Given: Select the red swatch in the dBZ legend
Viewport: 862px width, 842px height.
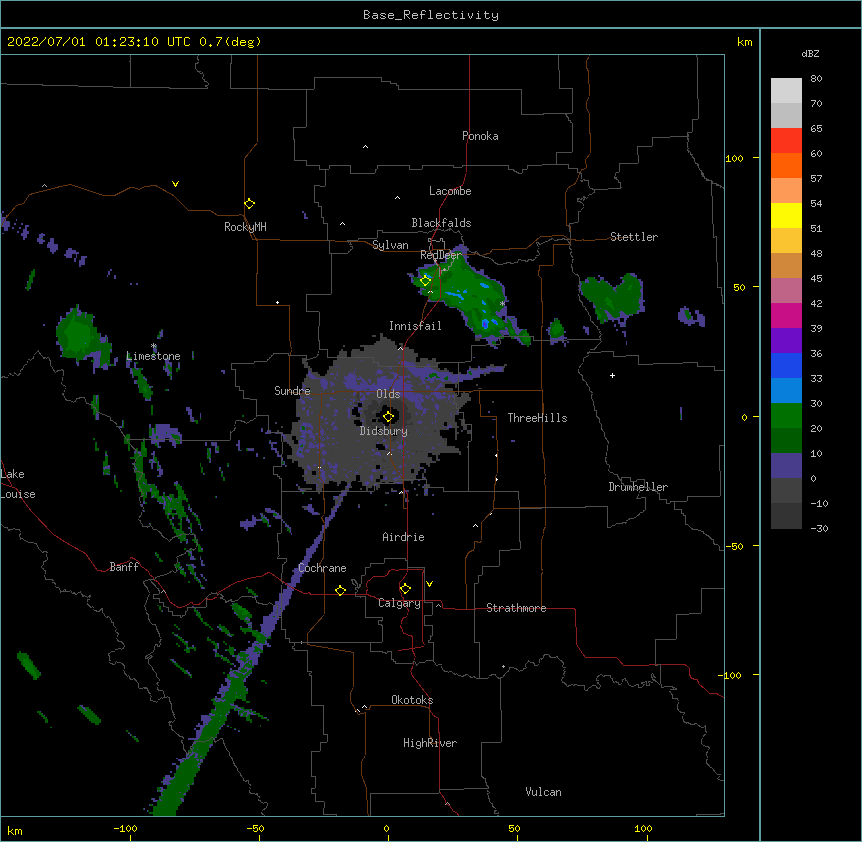Looking at the screenshot, I should (786, 141).
